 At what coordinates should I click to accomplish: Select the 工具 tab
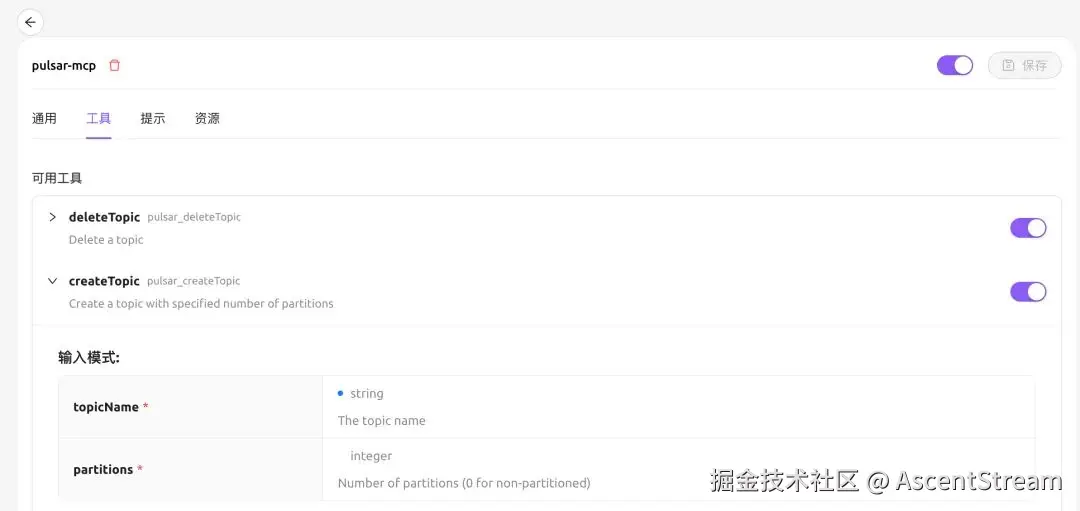pyautogui.click(x=98, y=118)
